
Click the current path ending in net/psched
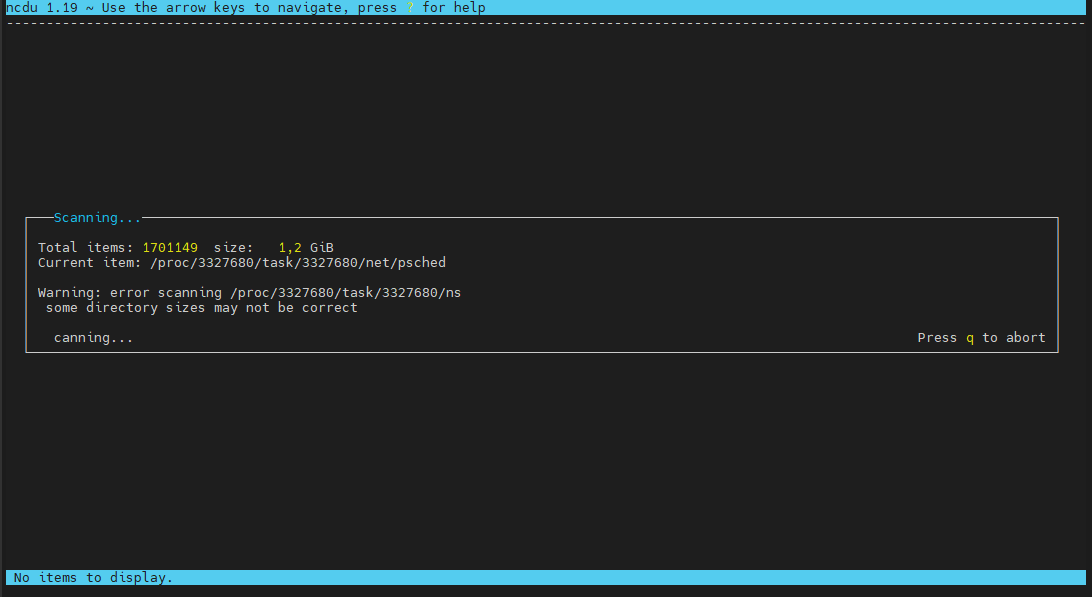click(x=297, y=263)
